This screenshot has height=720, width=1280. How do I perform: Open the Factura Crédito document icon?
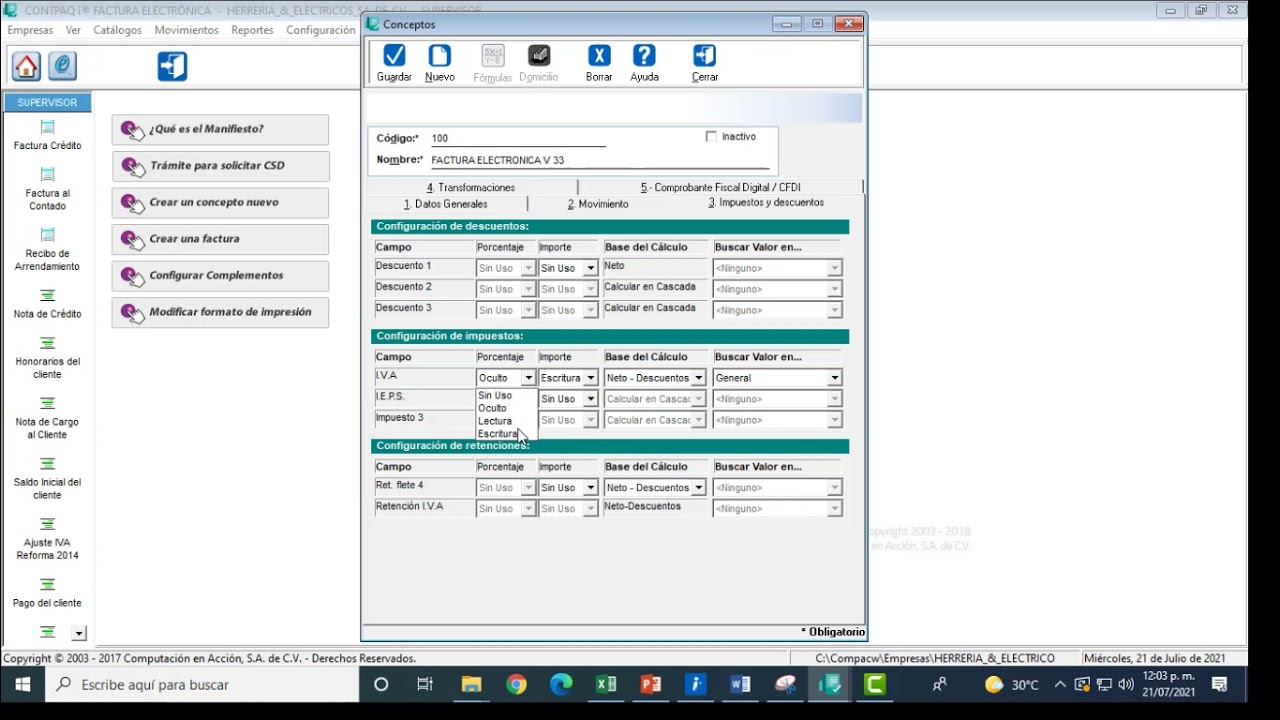click(x=47, y=127)
